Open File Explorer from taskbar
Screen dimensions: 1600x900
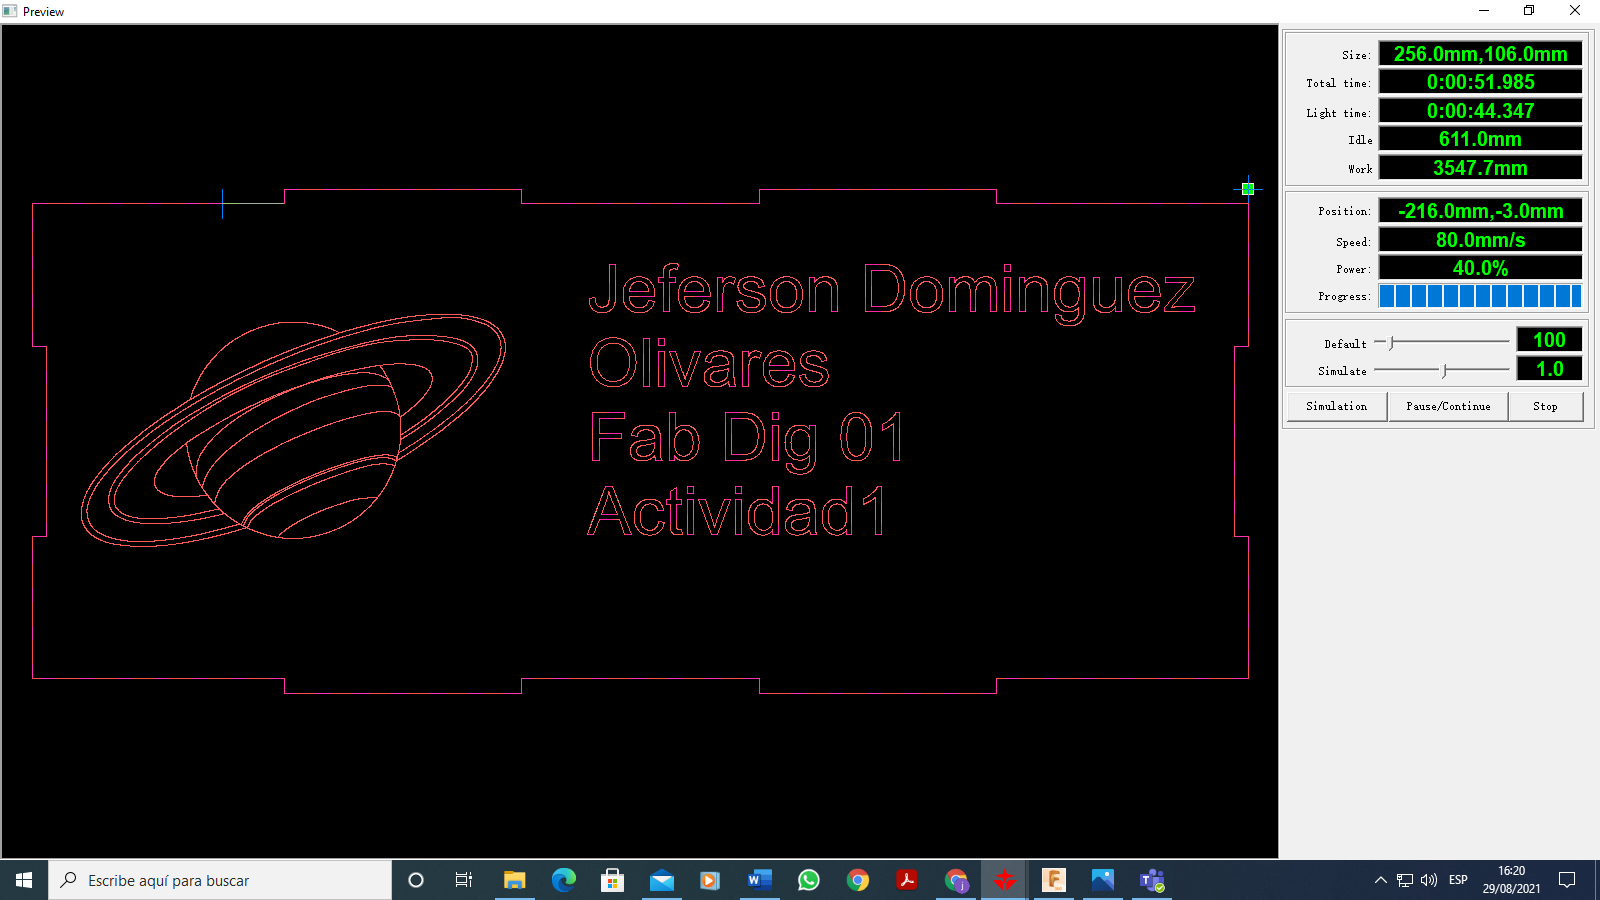(x=515, y=880)
